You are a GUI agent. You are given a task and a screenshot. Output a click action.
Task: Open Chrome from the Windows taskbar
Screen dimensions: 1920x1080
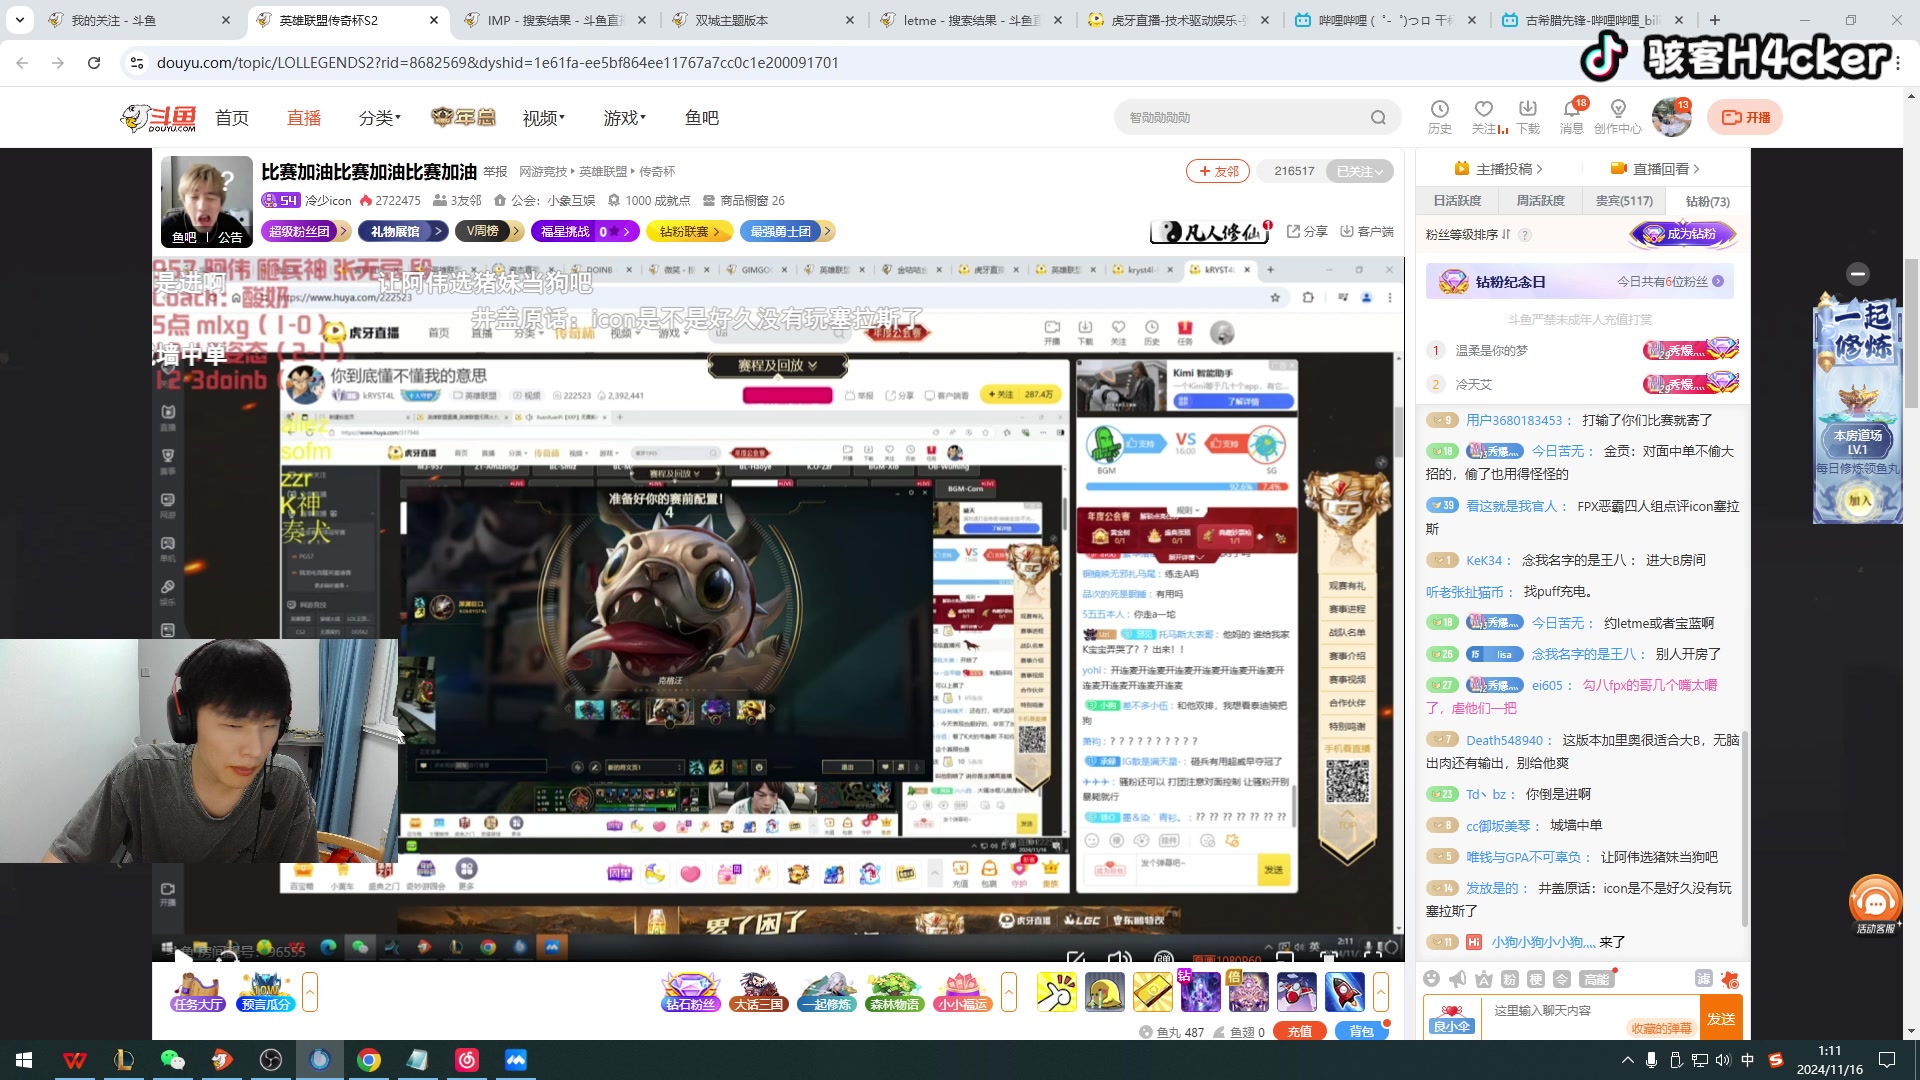pos(369,1060)
